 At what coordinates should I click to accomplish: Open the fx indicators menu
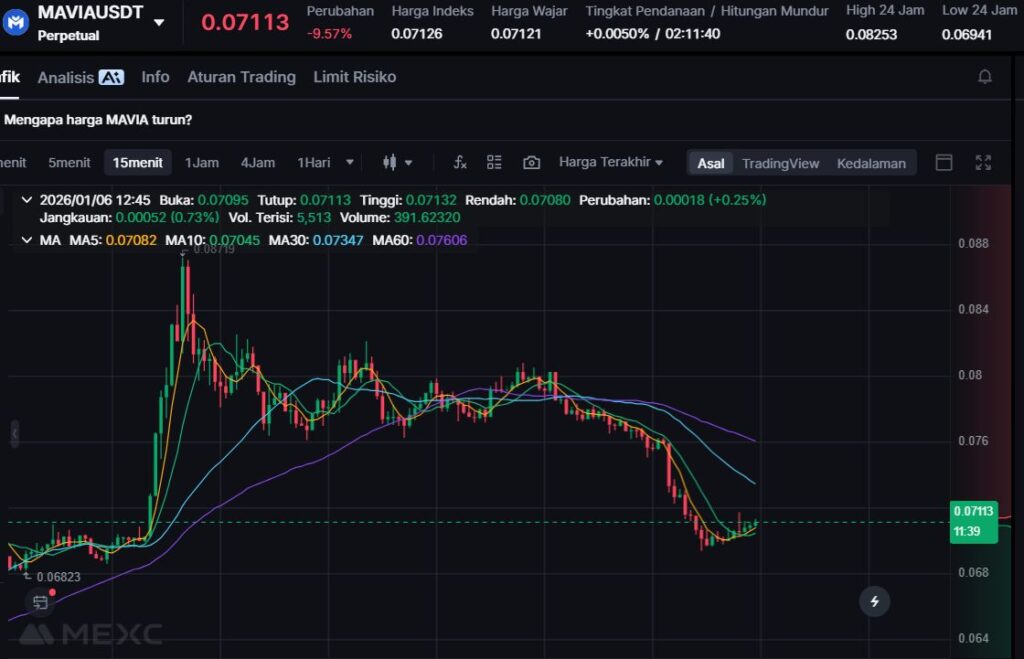pos(460,163)
